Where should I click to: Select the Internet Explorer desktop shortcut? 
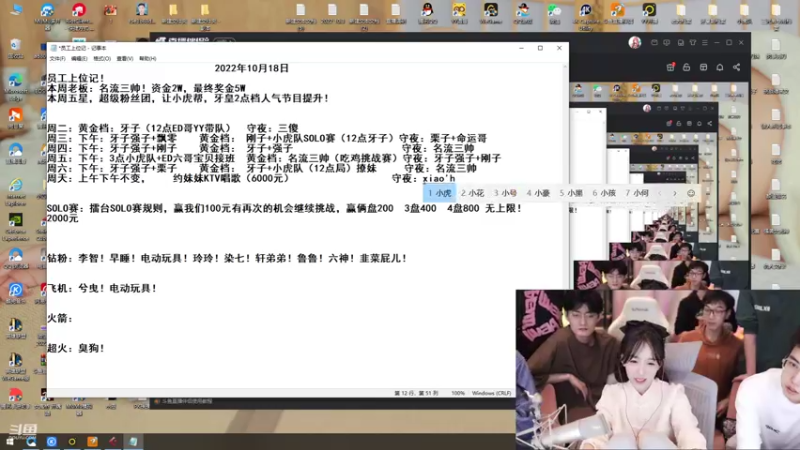coord(15,191)
